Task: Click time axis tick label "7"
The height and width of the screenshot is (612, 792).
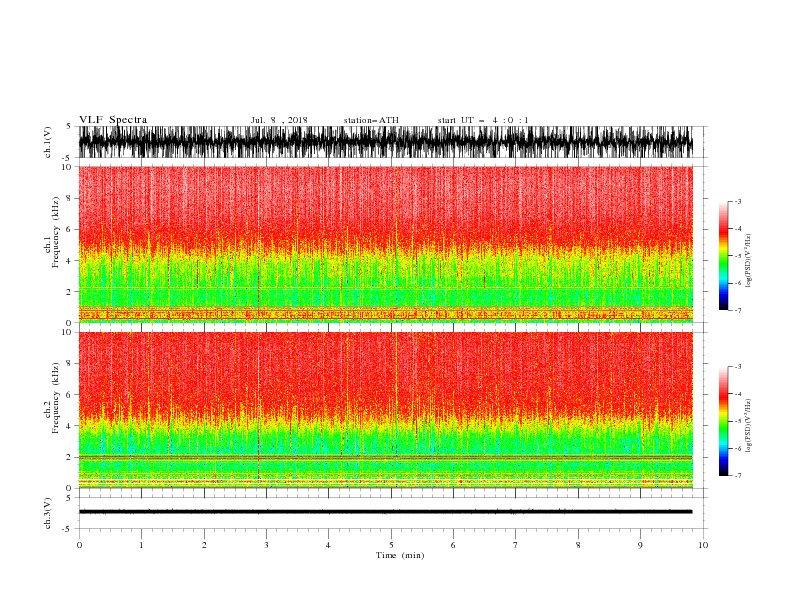Action: [x=516, y=545]
